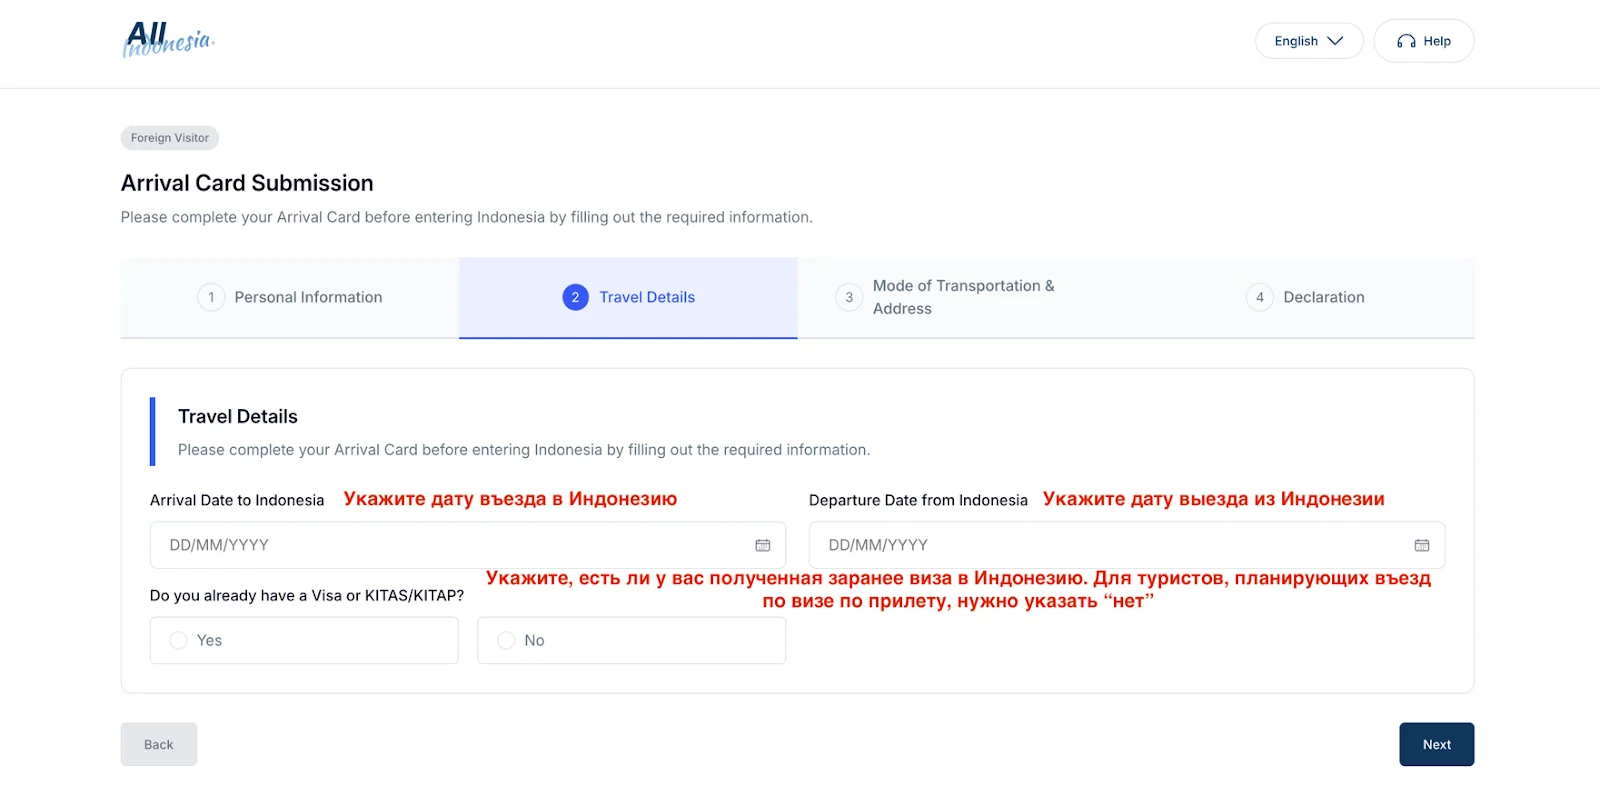
Task: Select No for Visa or KITAS/KITAP
Action: coord(506,640)
